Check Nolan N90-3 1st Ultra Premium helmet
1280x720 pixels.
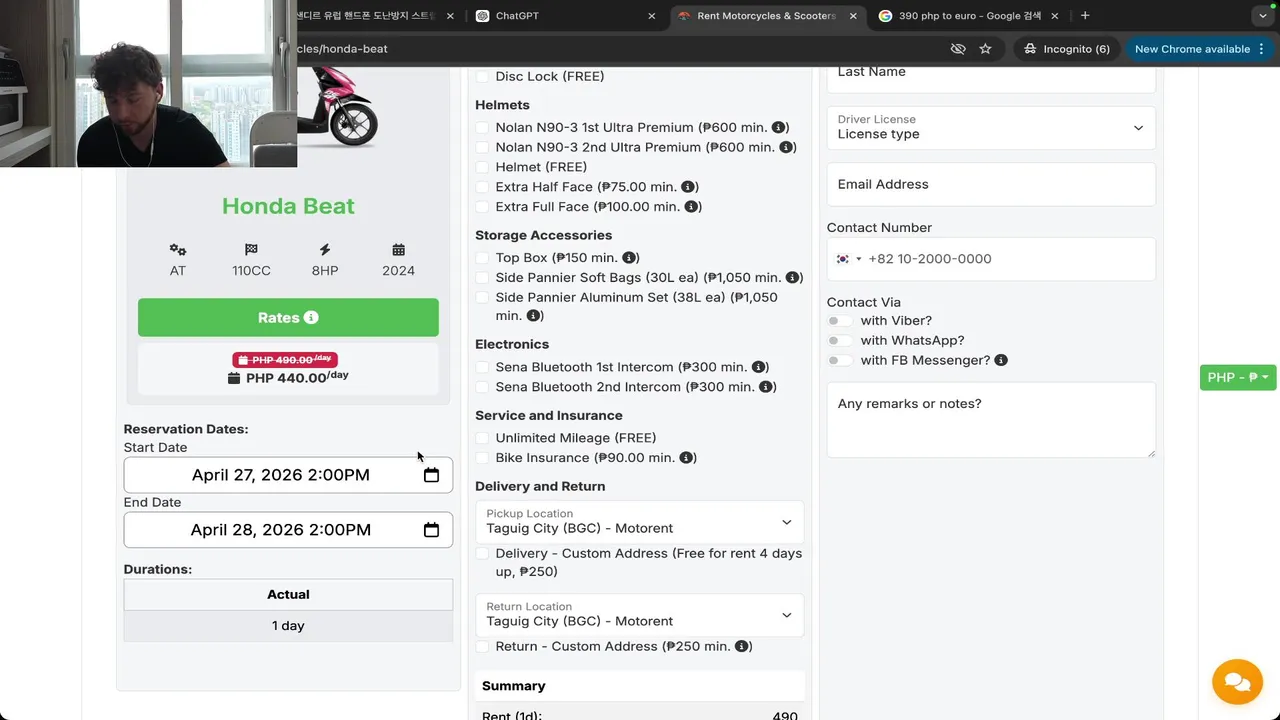click(482, 128)
